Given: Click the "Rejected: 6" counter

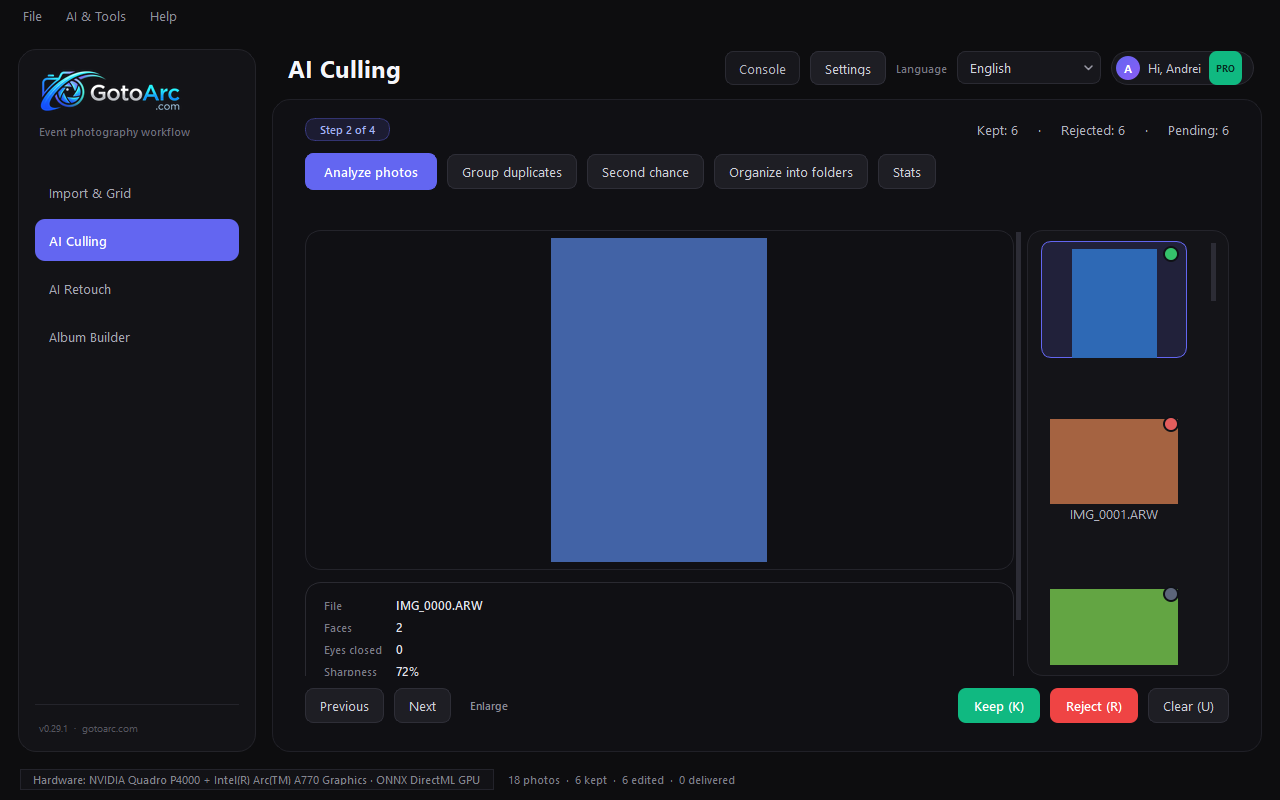Looking at the screenshot, I should click(x=1093, y=131).
